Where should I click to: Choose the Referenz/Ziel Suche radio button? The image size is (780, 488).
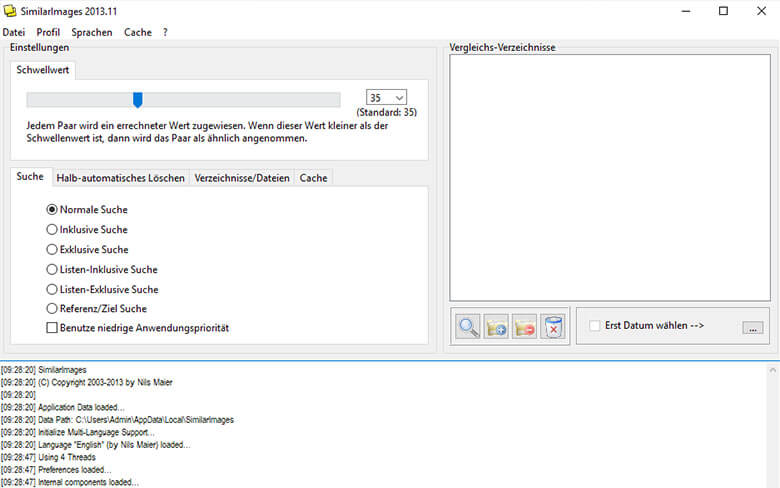52,309
